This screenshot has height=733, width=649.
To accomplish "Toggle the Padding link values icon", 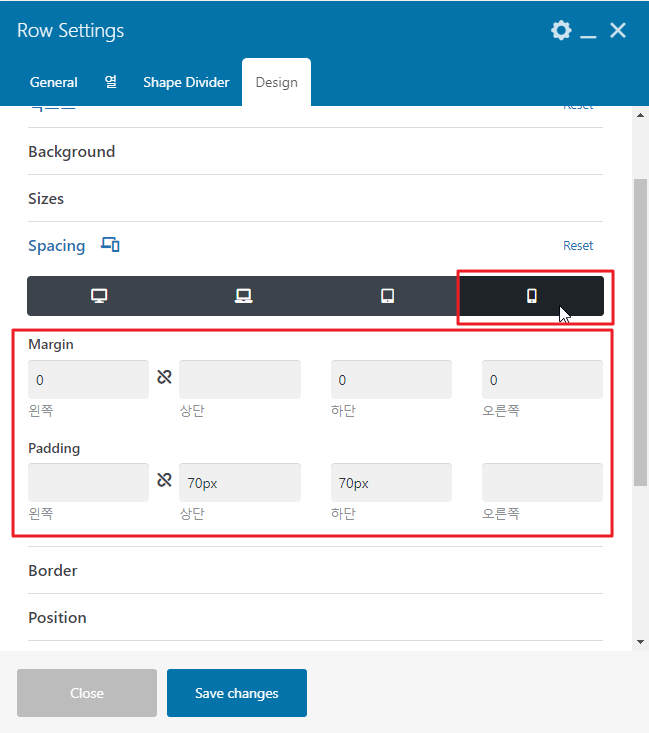I will click(164, 480).
